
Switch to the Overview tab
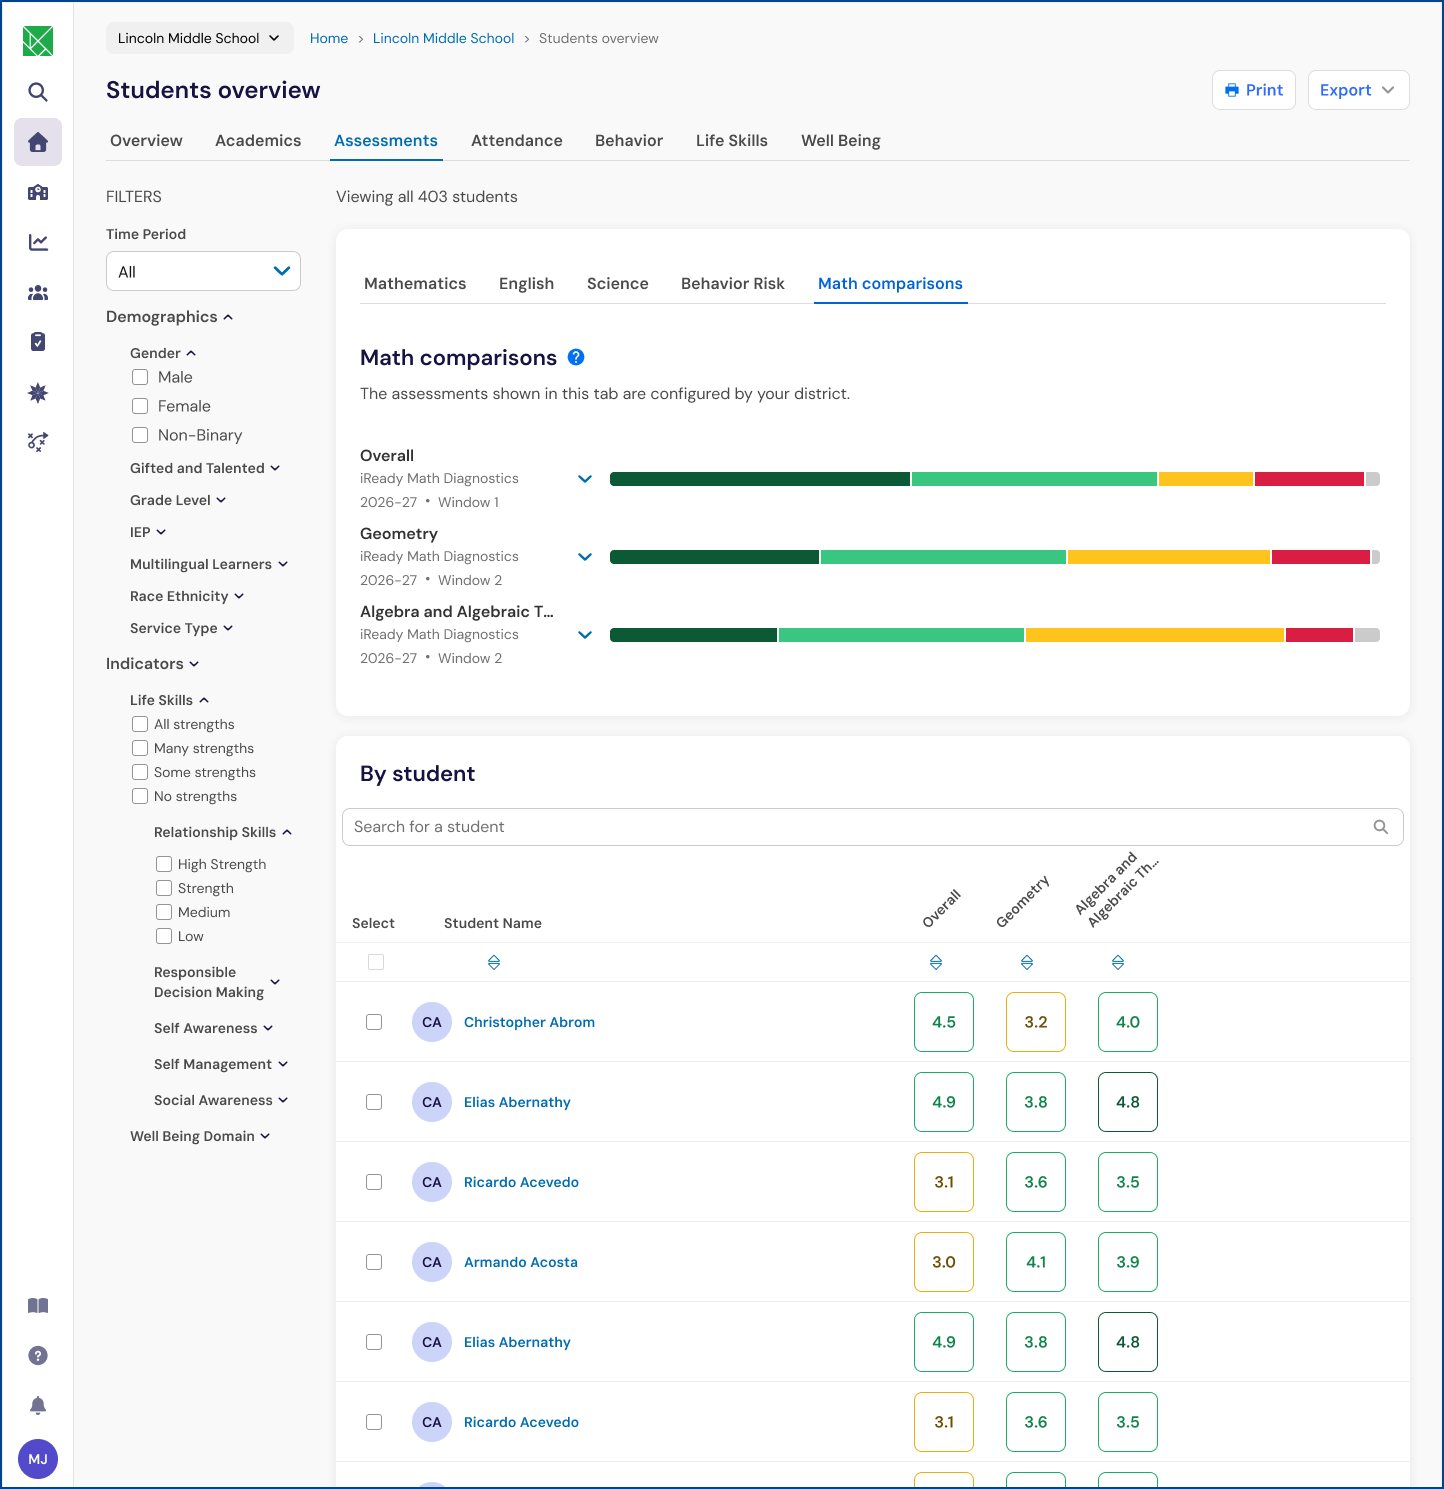[146, 141]
